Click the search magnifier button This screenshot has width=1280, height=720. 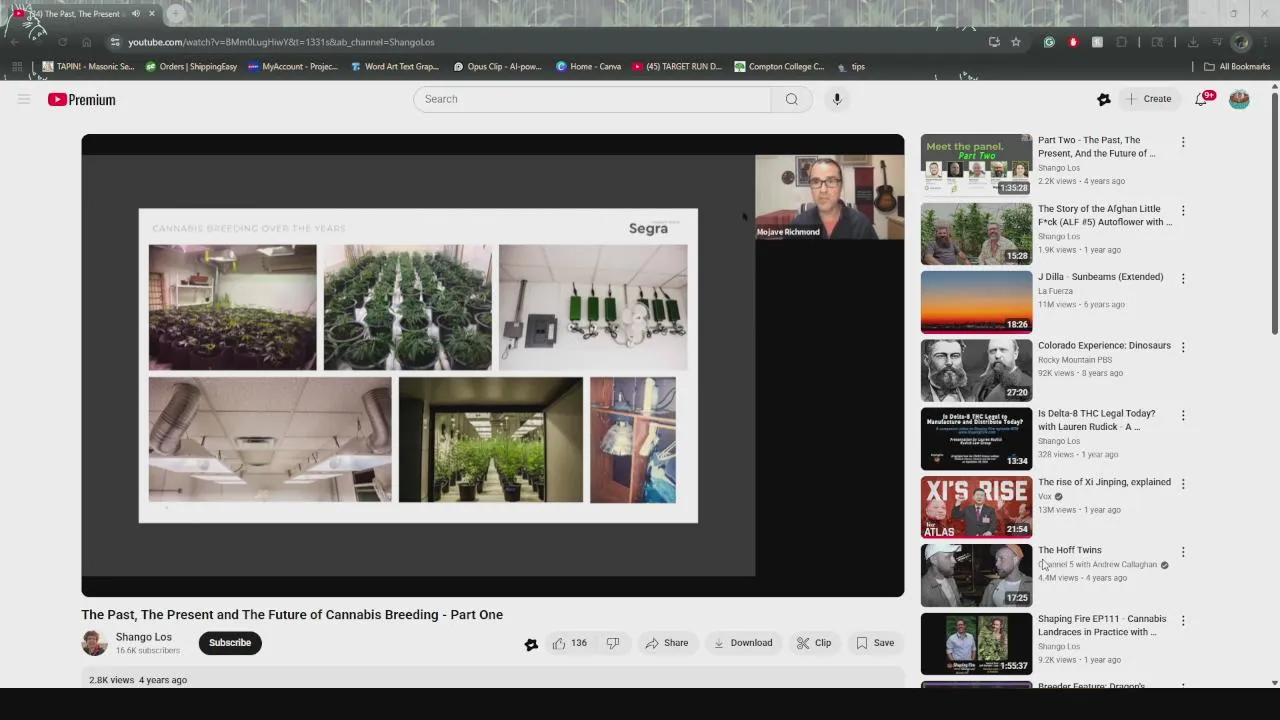pos(792,99)
